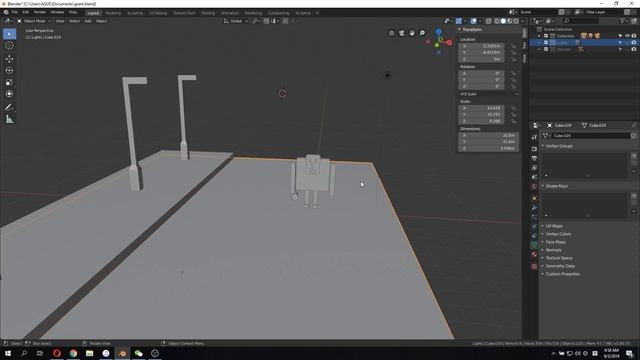
Task: Open the Render menu
Action: (x=40, y=12)
